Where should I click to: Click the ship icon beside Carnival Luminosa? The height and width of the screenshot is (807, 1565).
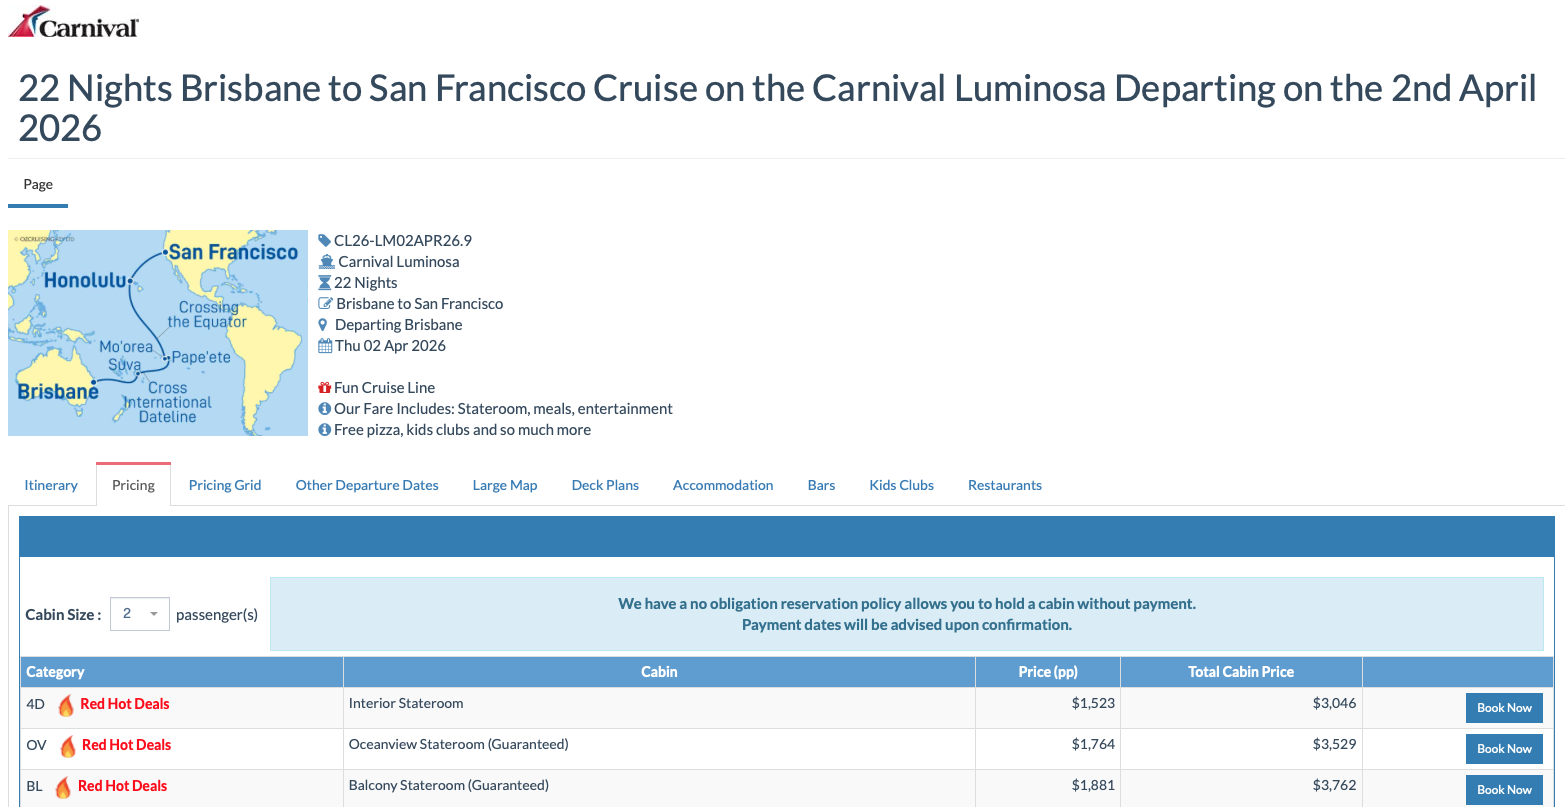325,262
